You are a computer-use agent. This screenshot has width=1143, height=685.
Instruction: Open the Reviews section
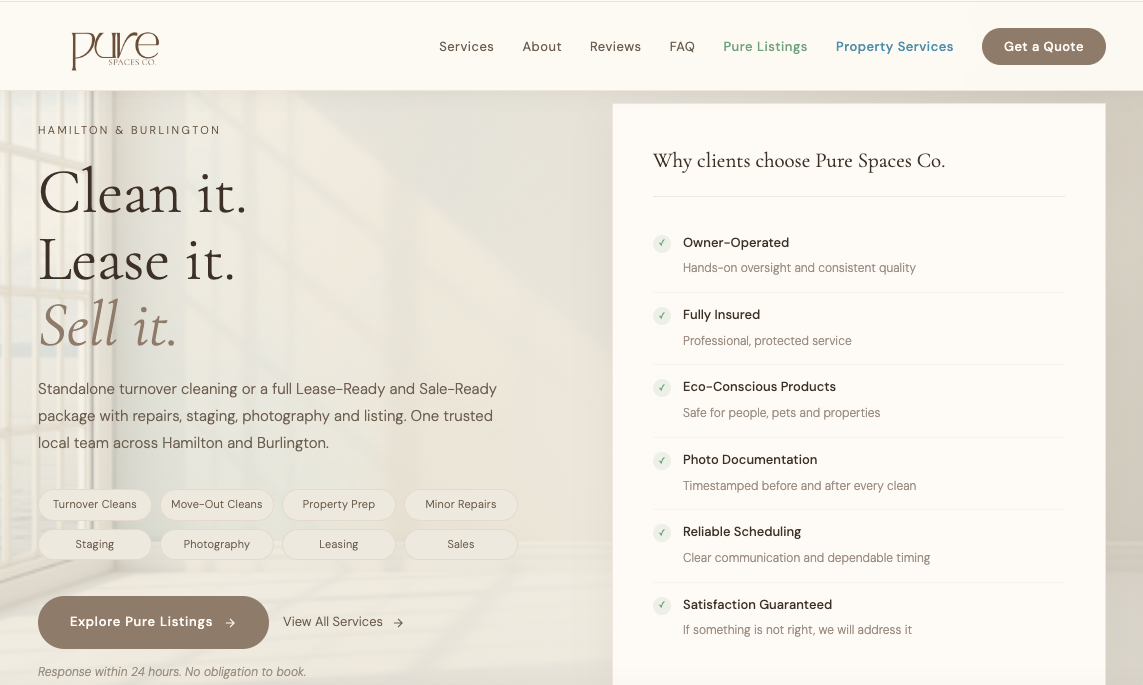615,47
